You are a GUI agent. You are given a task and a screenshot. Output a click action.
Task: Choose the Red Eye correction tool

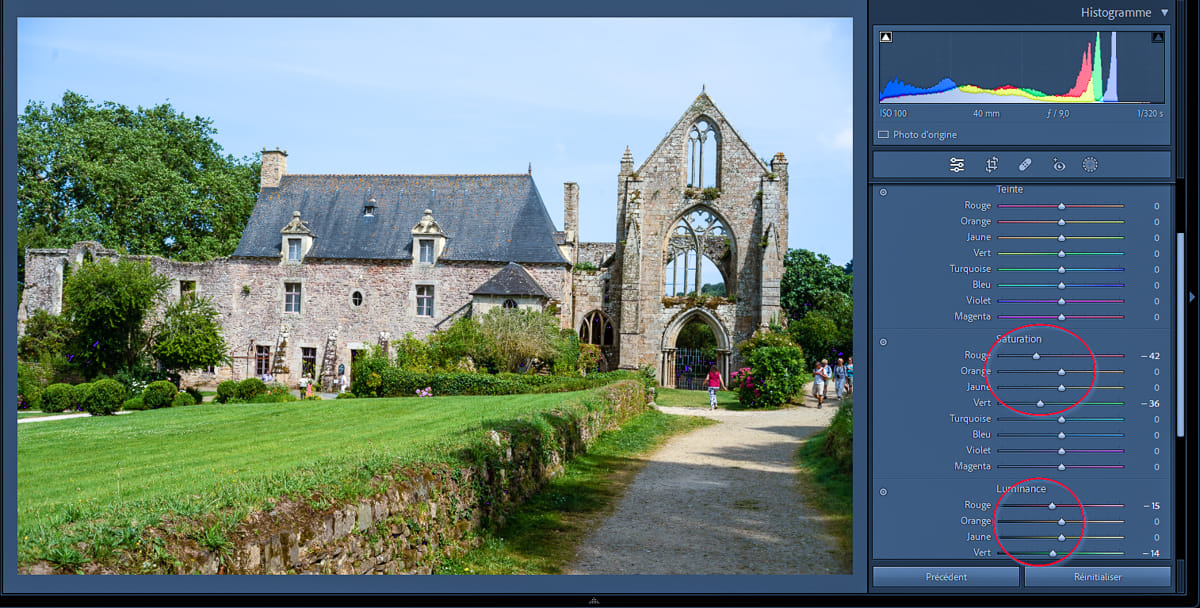pos(1058,165)
